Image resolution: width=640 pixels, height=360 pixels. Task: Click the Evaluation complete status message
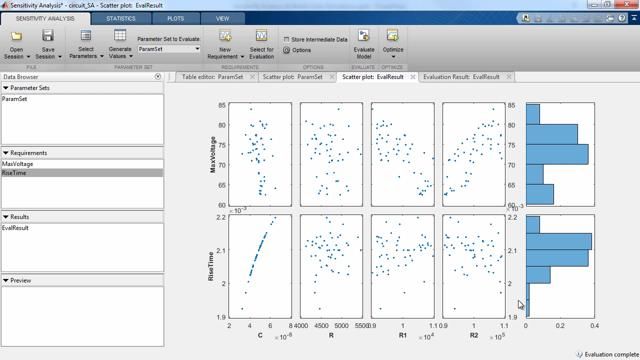pos(611,354)
